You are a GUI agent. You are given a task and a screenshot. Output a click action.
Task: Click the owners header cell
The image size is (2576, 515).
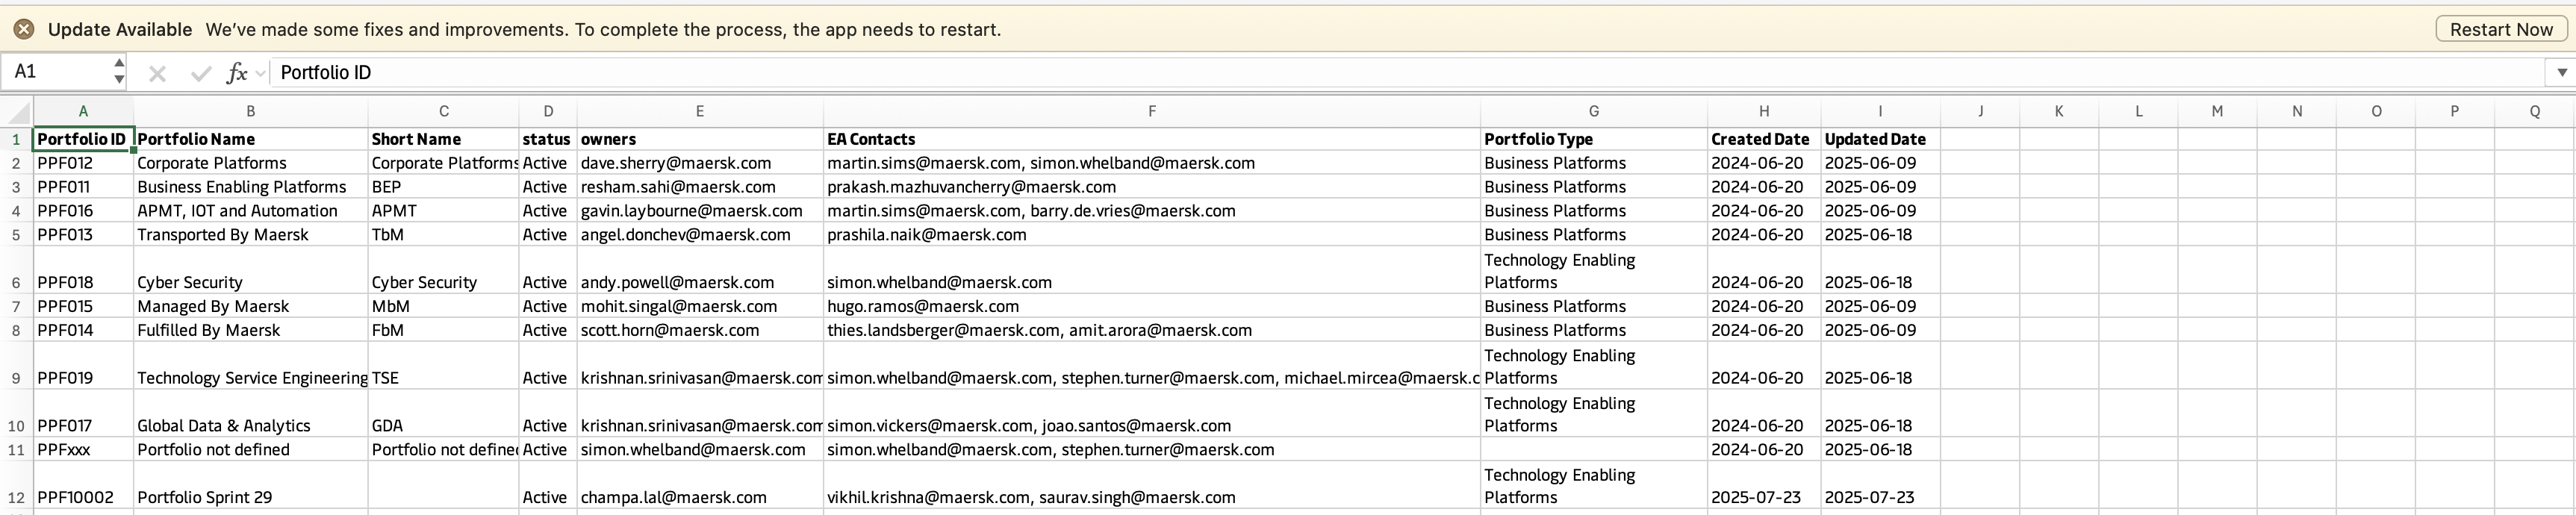click(699, 139)
